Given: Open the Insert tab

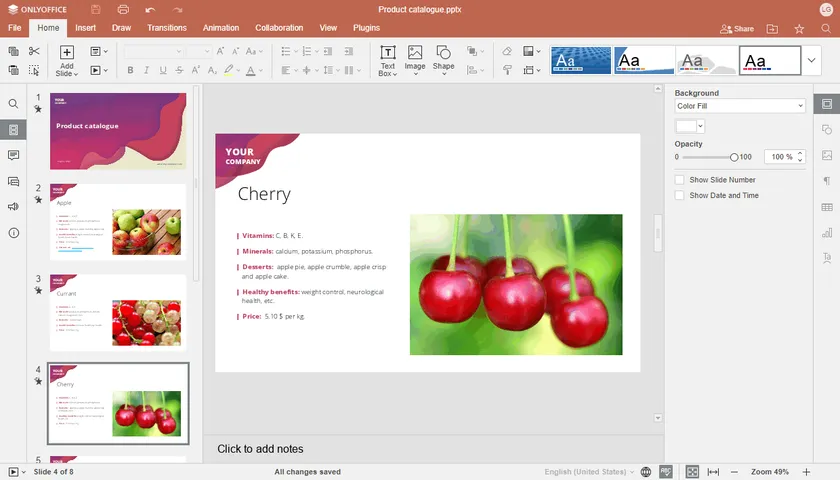Looking at the screenshot, I should click(x=85, y=28).
